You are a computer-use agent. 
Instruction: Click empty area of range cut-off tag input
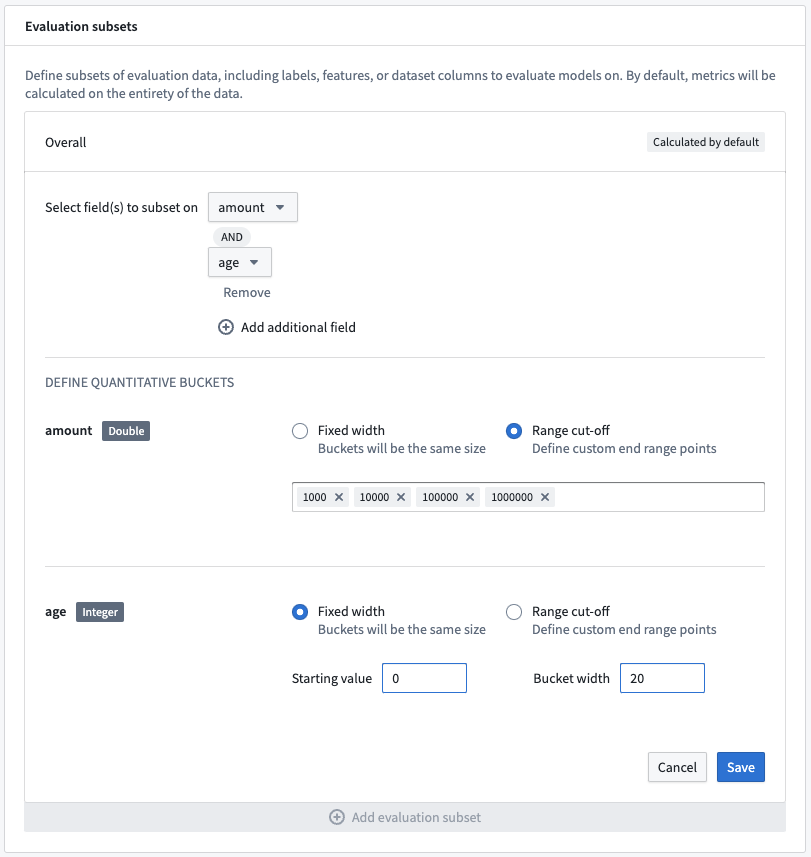pos(659,497)
